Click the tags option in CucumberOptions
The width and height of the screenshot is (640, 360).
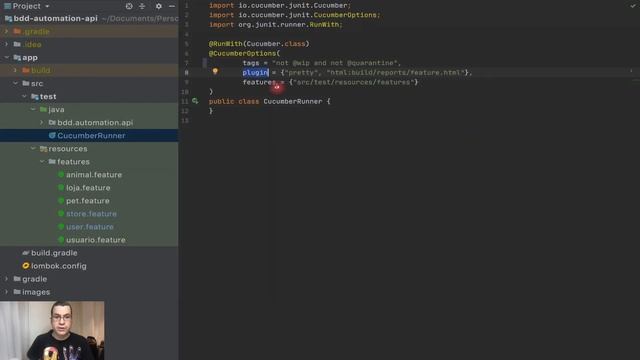pos(251,63)
